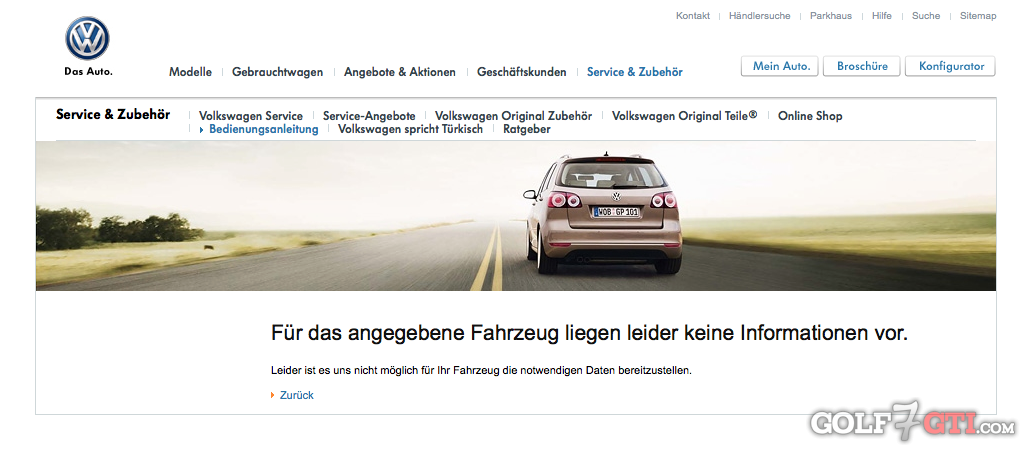Click the sentence 'Leider ist es uns nicht möglich...'
Image resolution: width=1025 pixels, height=449 pixels.
pos(481,370)
